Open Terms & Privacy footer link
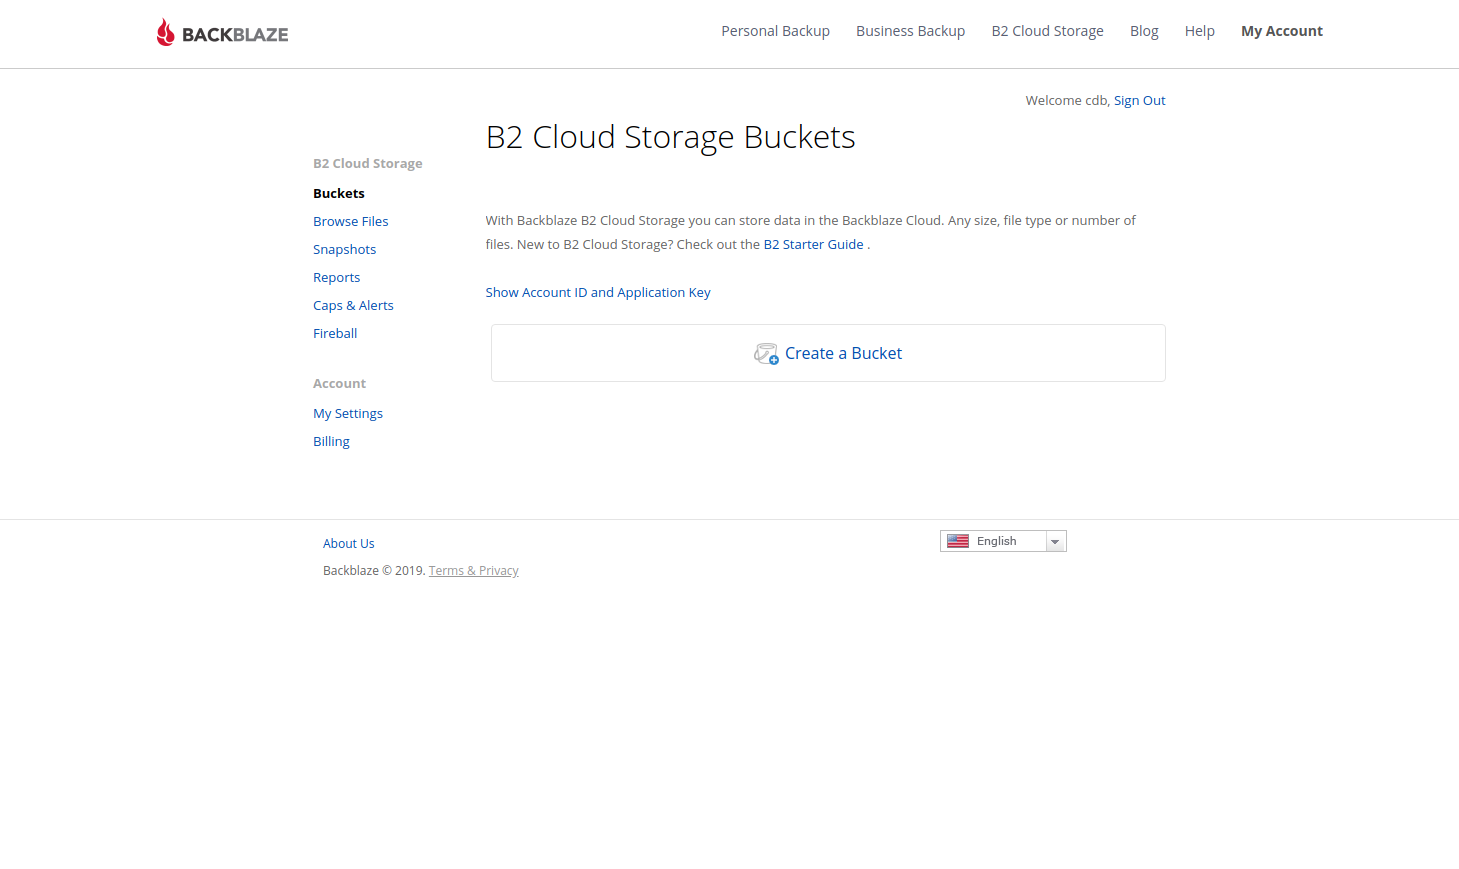The image size is (1459, 869). pos(473,570)
